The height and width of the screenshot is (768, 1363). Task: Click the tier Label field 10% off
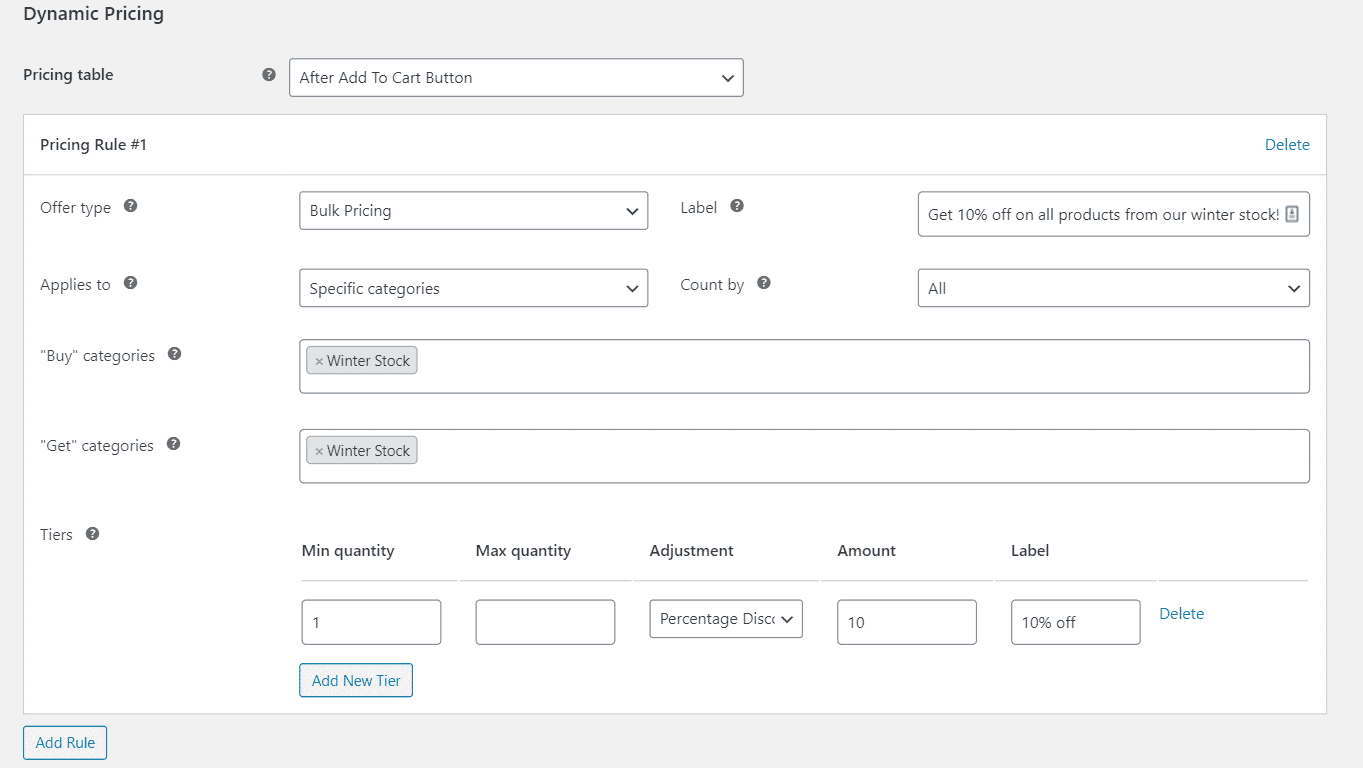click(x=1076, y=622)
